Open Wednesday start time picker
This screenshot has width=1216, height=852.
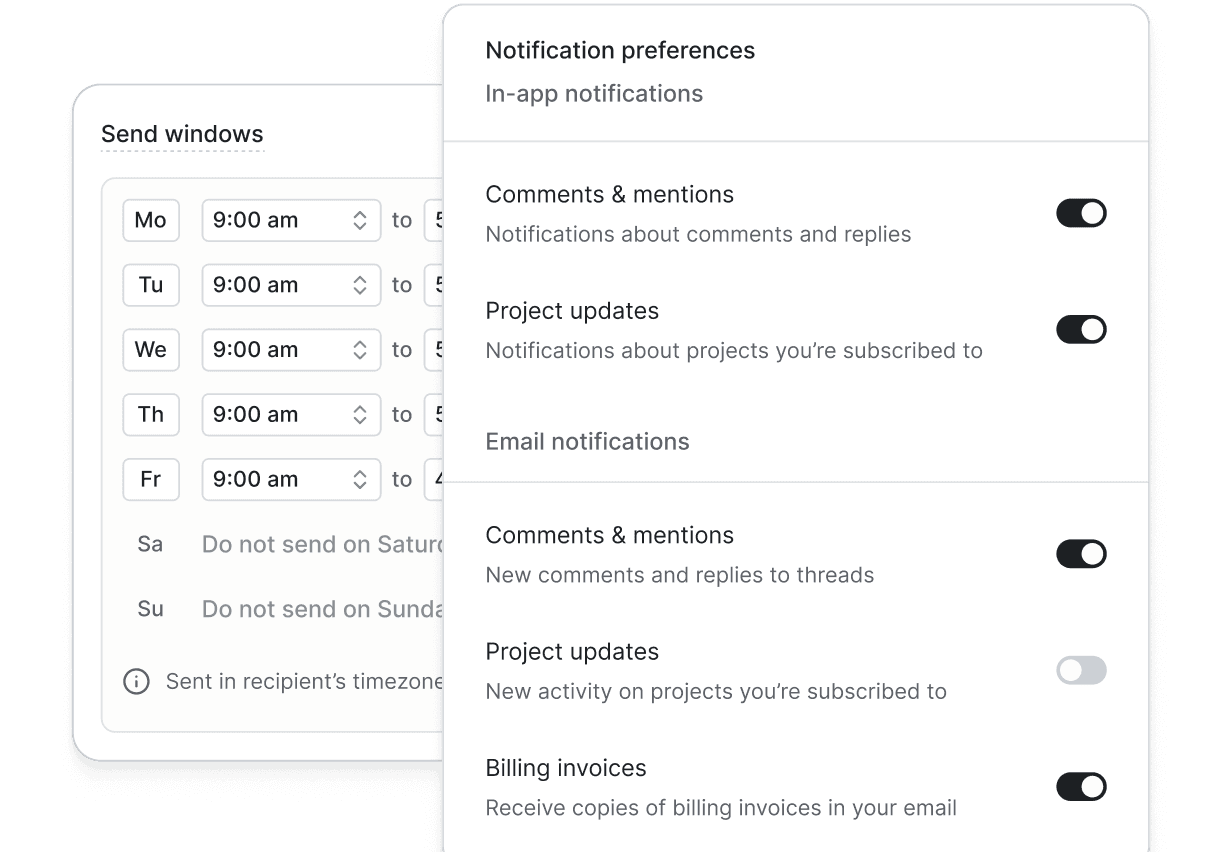290,350
